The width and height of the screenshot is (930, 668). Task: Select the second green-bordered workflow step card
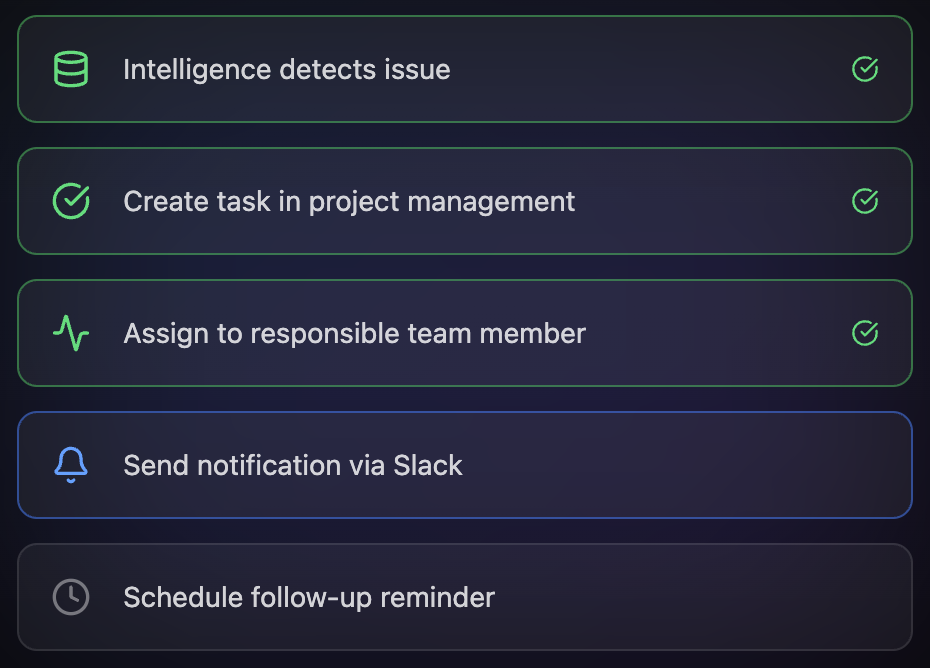(700, 201)
